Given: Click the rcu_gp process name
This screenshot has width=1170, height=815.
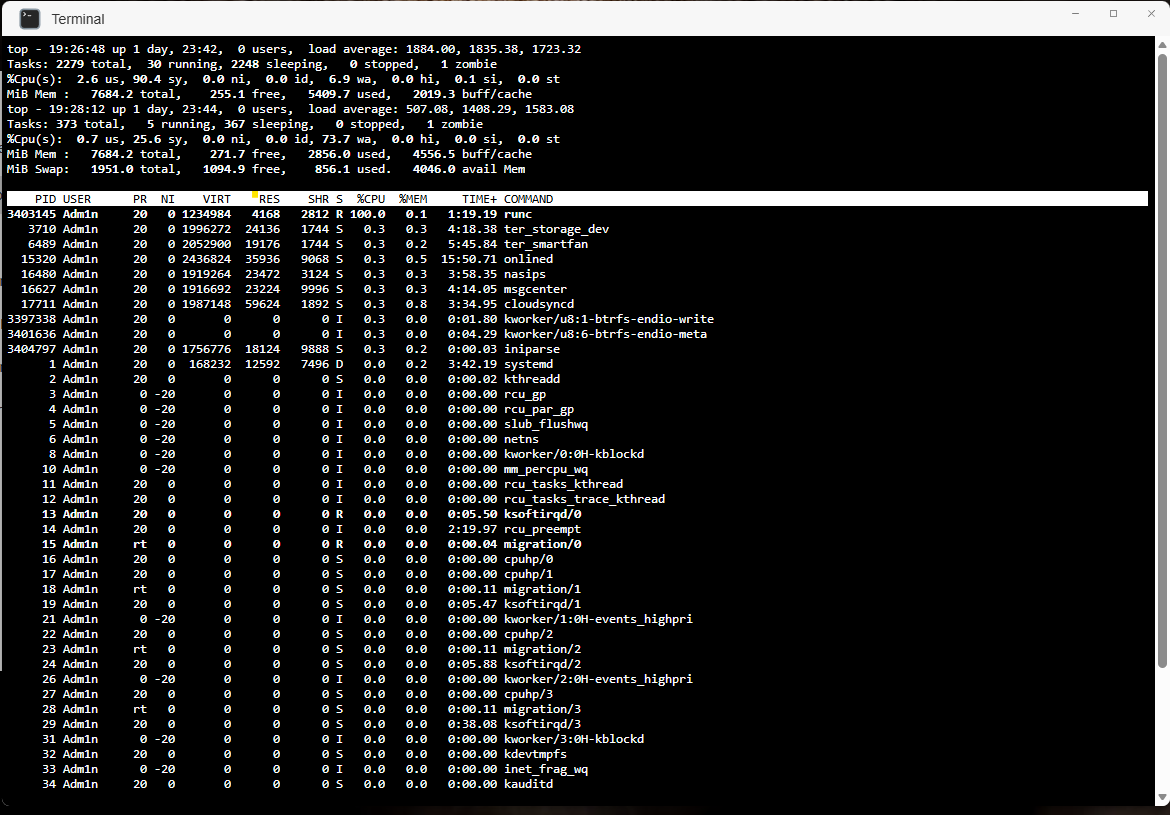Looking at the screenshot, I should click(525, 394).
